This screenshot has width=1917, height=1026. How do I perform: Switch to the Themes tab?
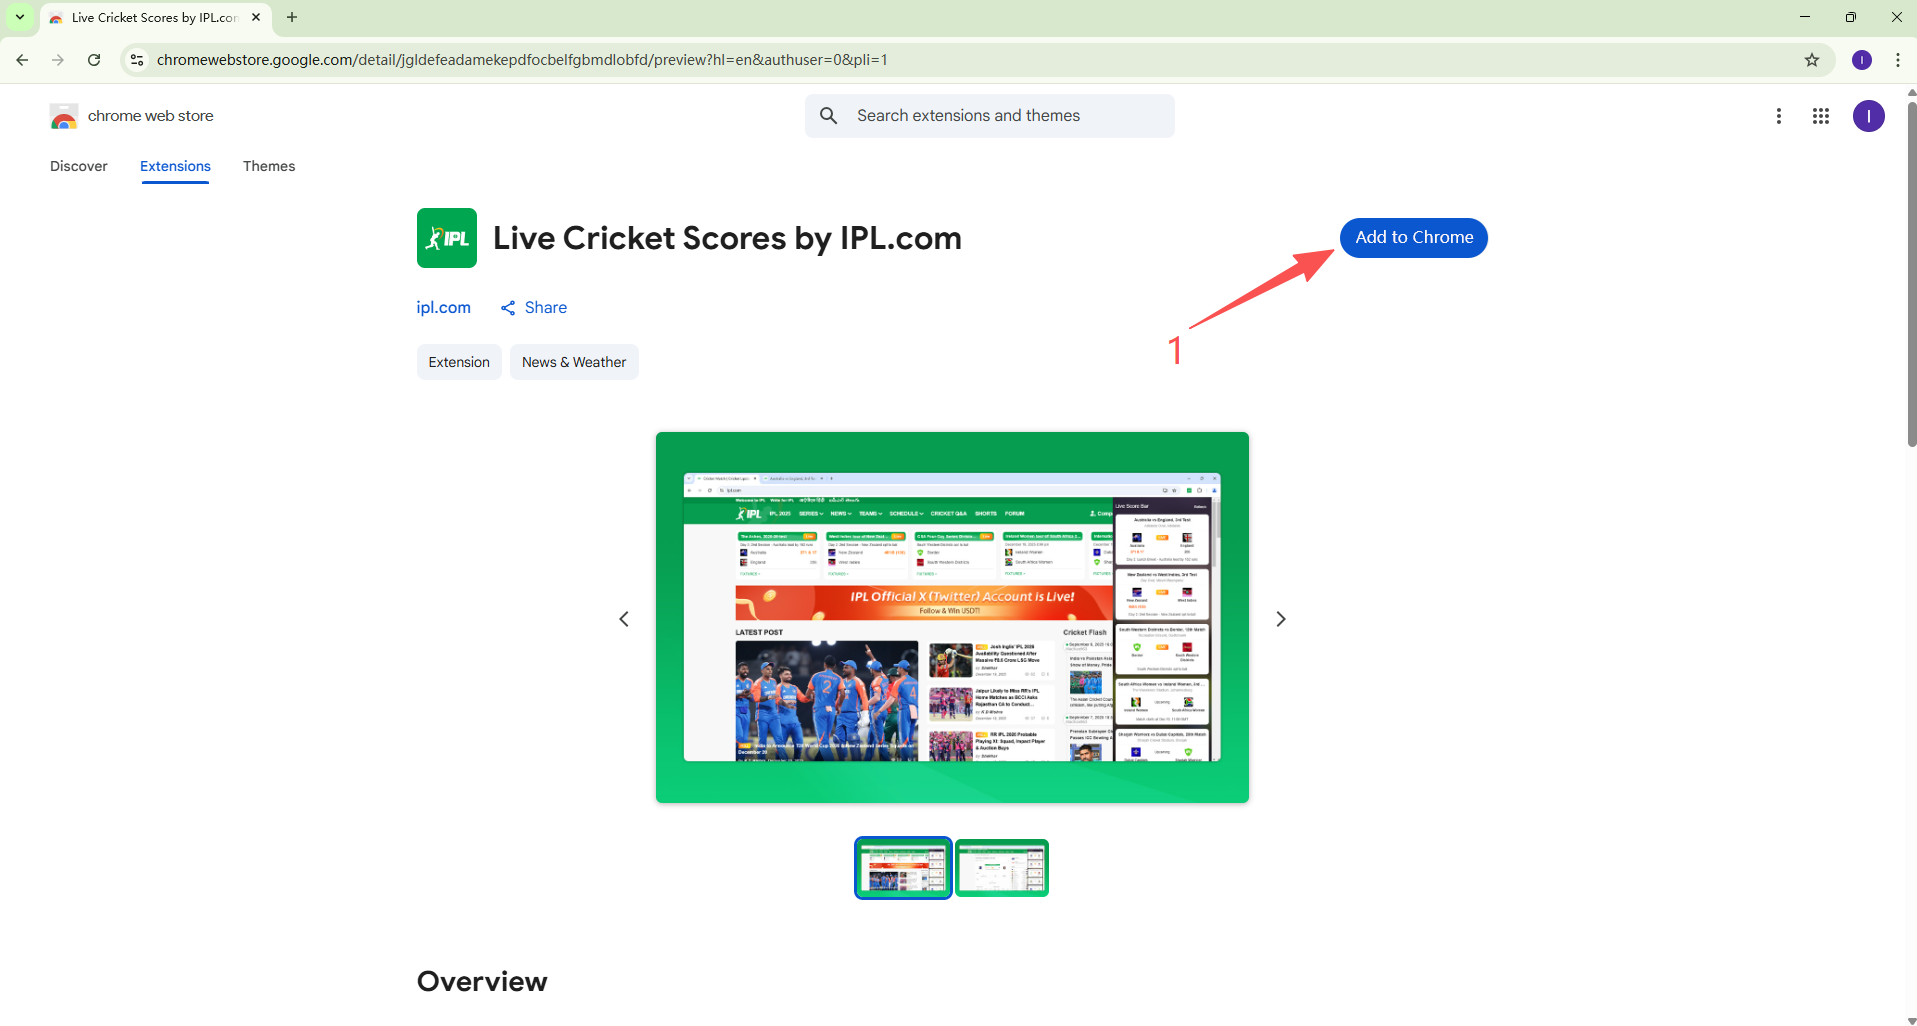tap(269, 166)
